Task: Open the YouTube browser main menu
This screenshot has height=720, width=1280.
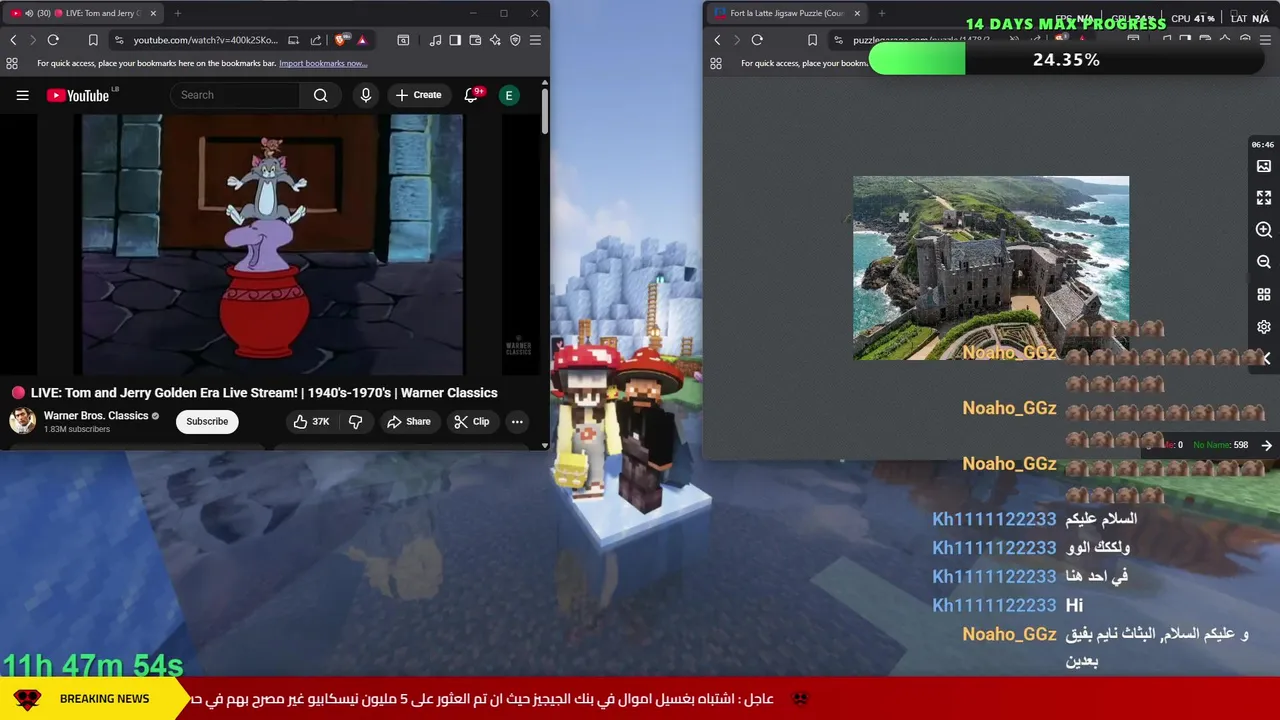Action: coord(535,40)
